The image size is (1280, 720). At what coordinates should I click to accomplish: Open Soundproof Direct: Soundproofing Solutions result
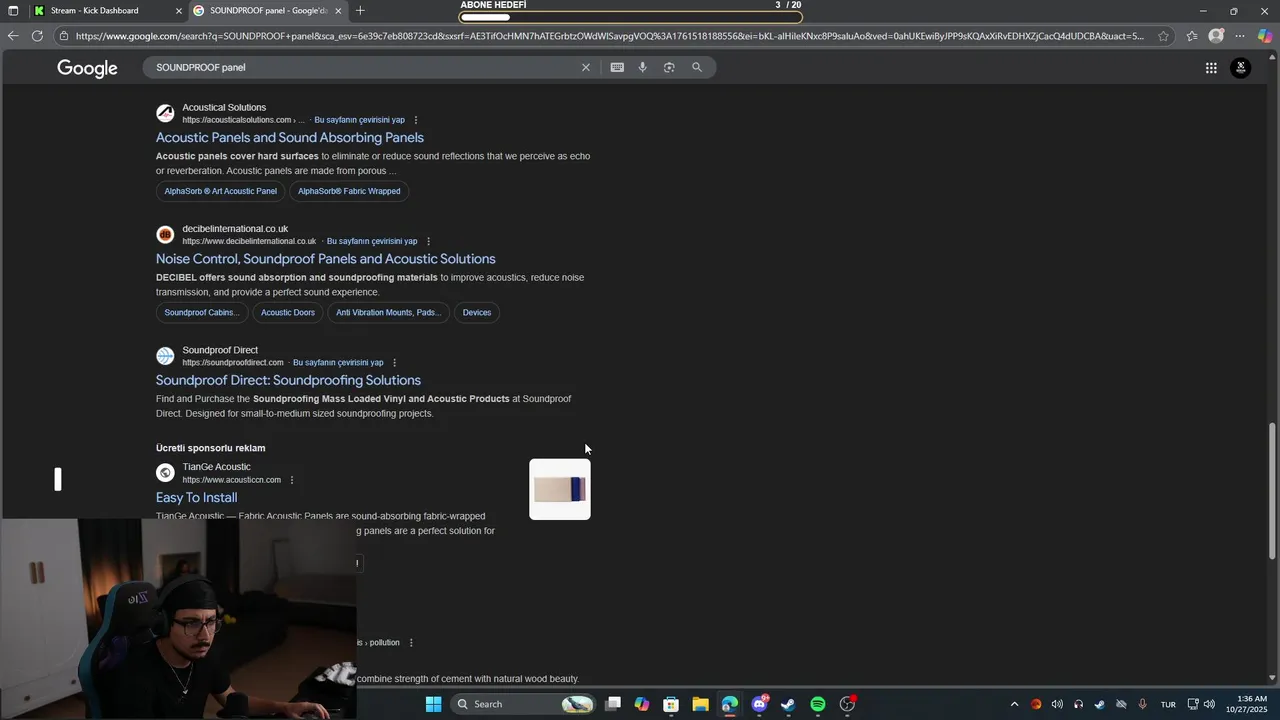[x=288, y=380]
